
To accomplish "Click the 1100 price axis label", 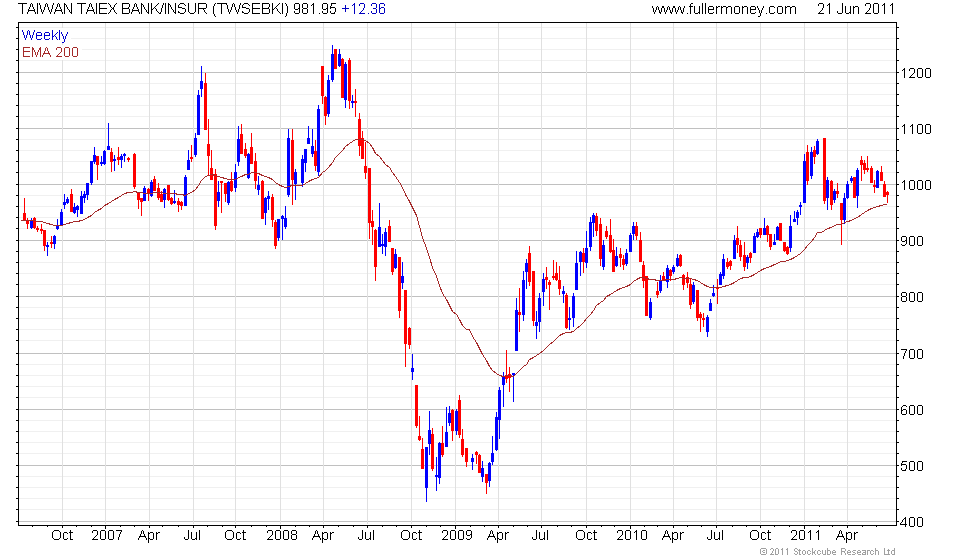I will click(x=916, y=129).
